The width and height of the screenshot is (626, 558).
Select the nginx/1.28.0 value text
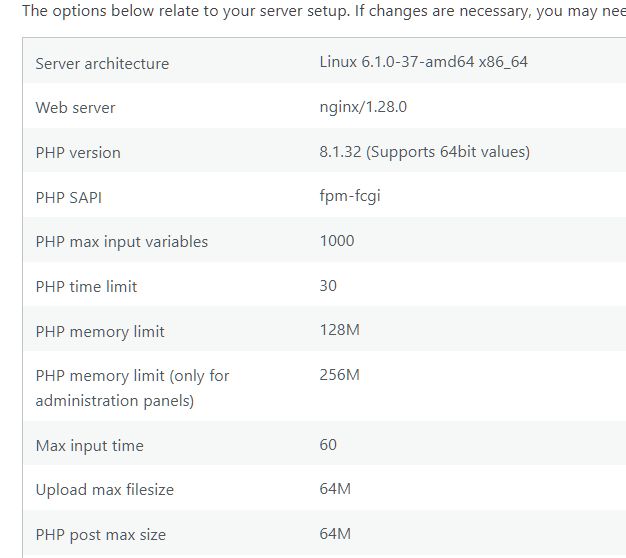(363, 107)
